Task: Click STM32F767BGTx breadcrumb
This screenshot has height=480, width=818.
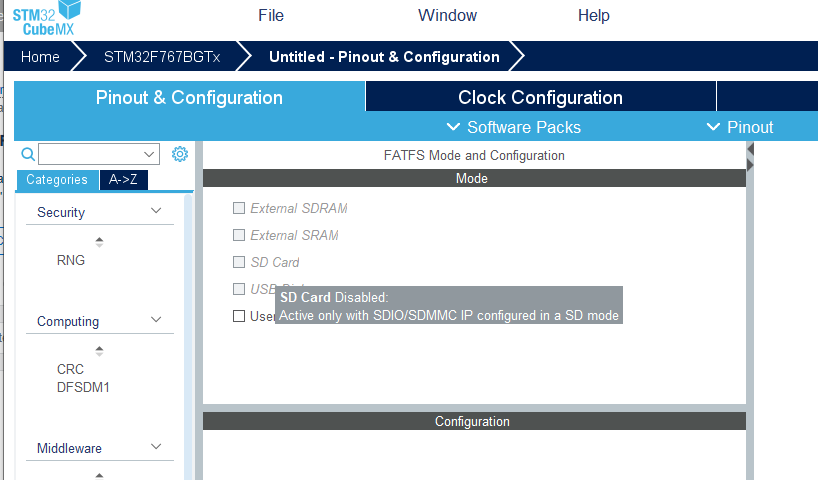Action: click(162, 56)
